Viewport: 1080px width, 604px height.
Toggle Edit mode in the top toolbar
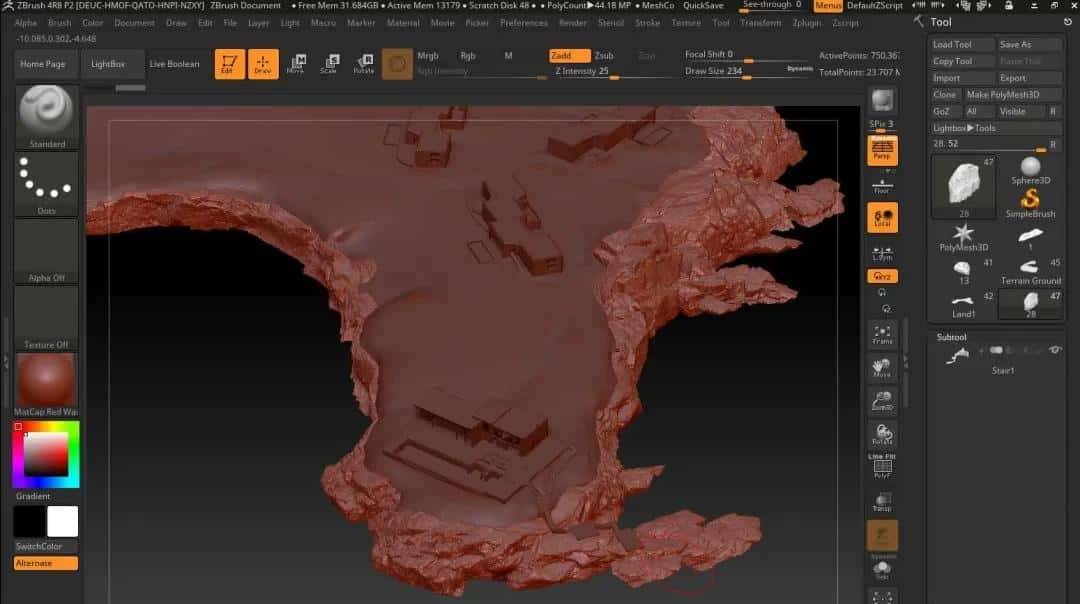[x=228, y=63]
